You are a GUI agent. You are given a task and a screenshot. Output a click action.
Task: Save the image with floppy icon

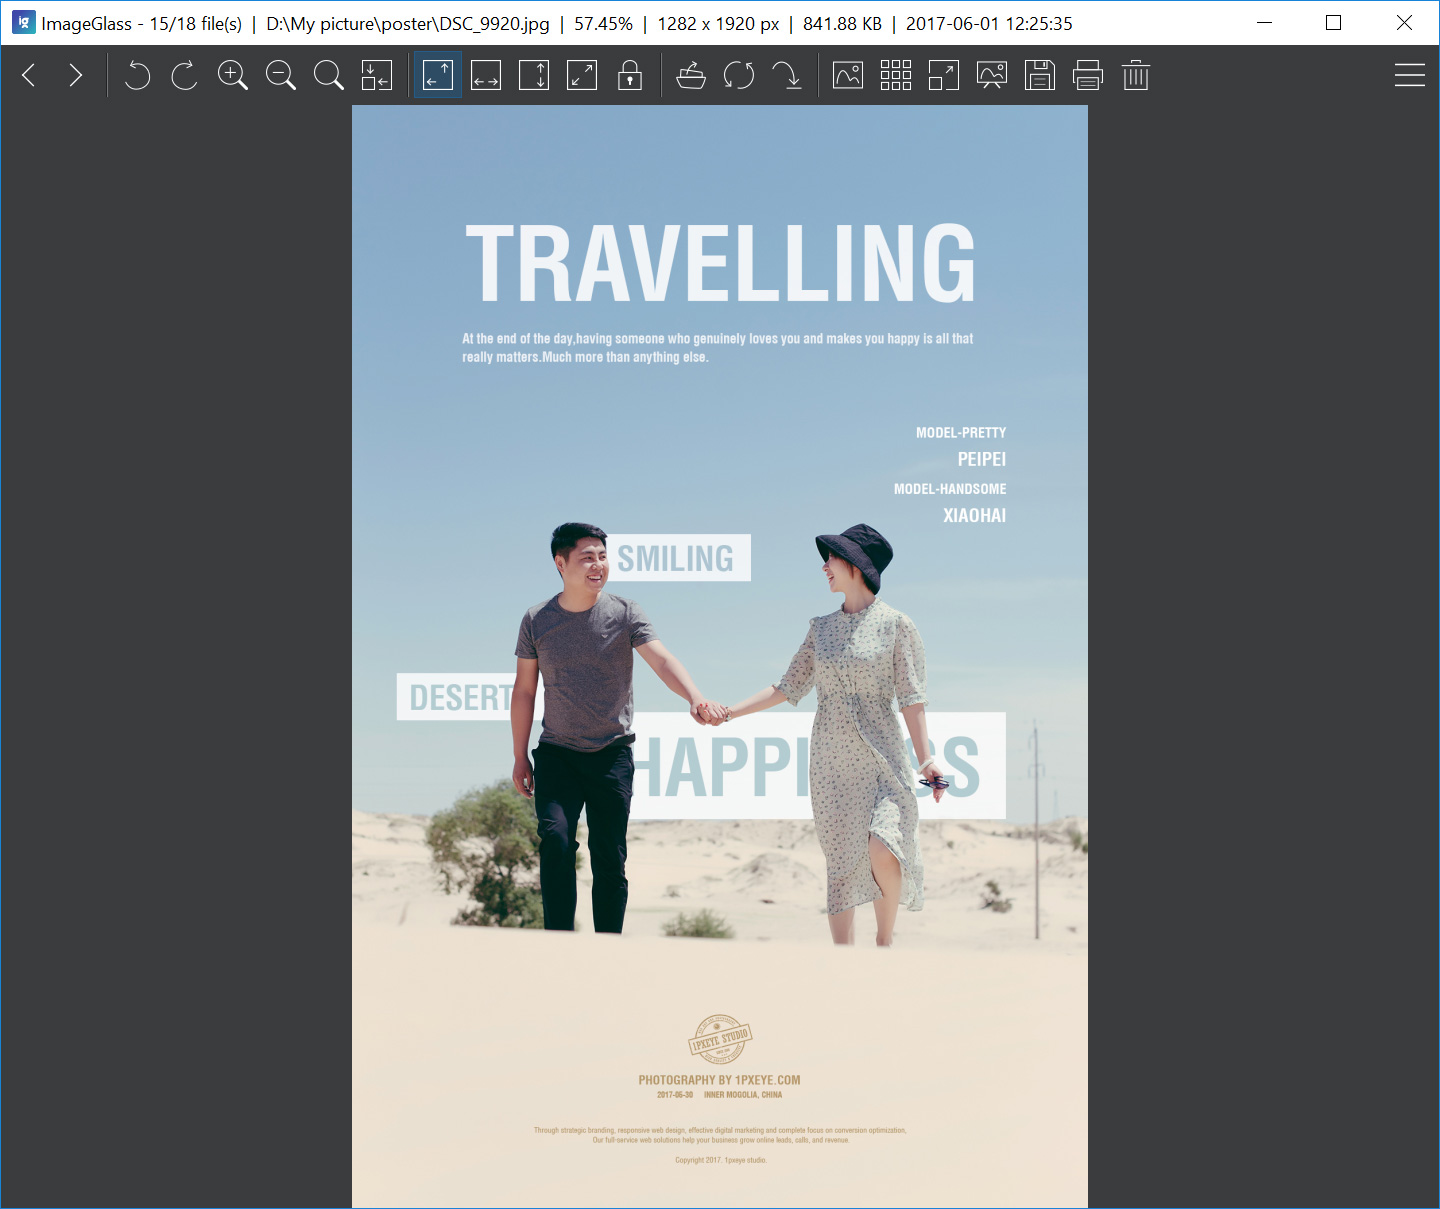1040,75
